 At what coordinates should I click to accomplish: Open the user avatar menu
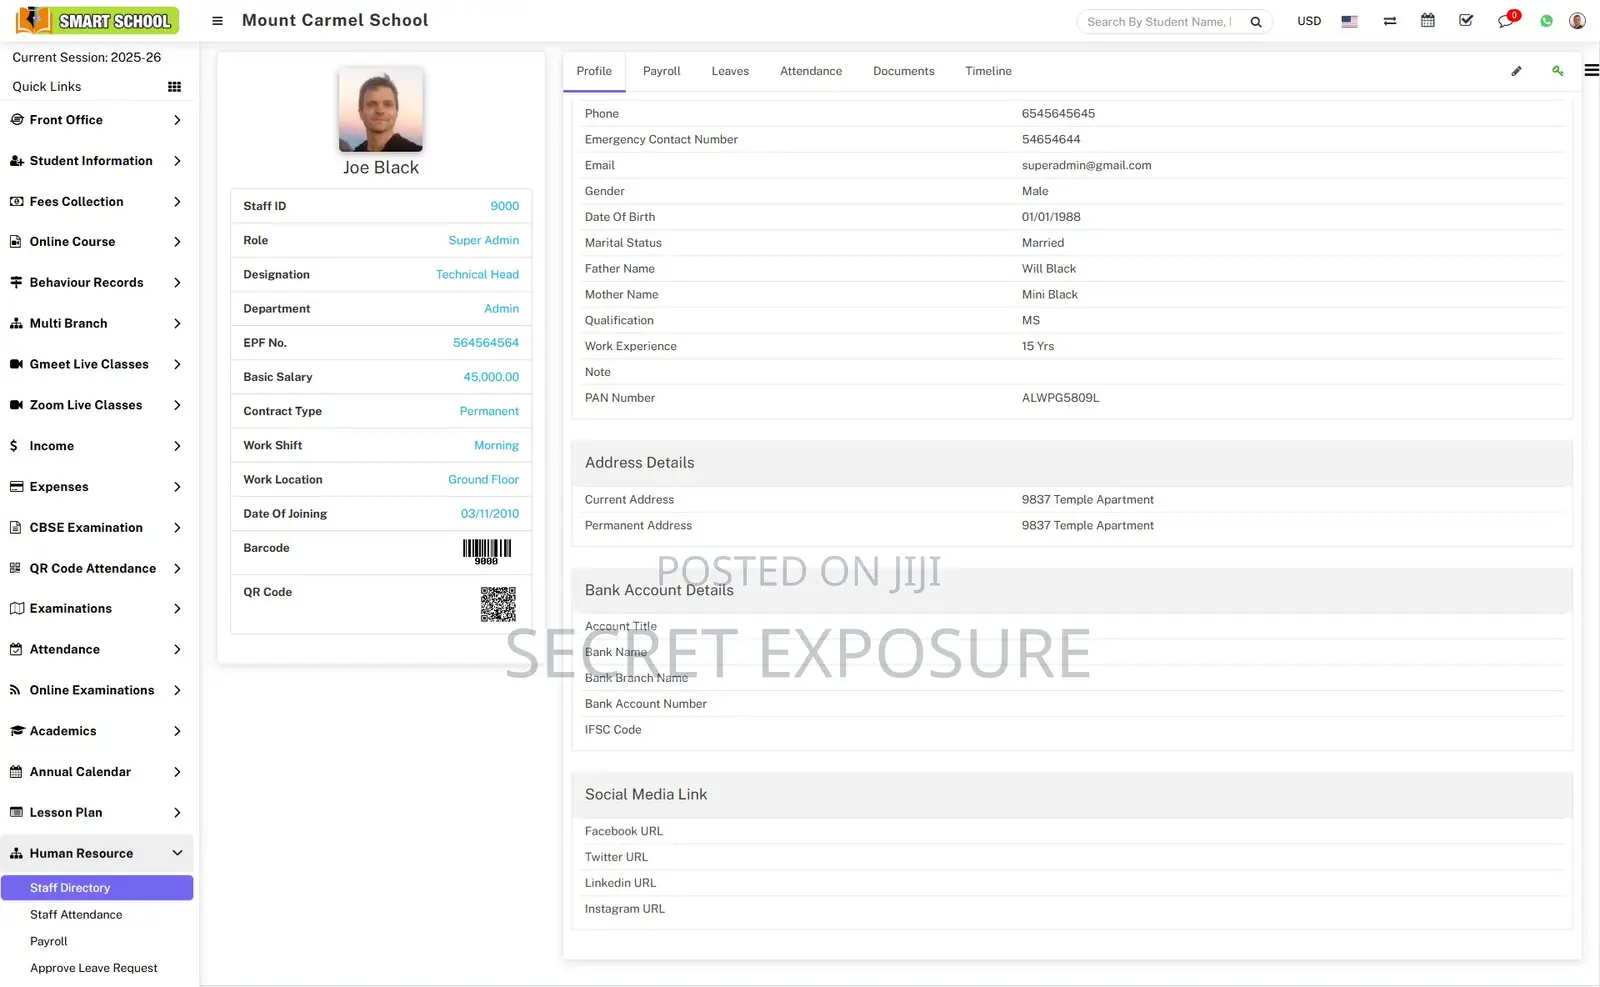[x=1577, y=21]
